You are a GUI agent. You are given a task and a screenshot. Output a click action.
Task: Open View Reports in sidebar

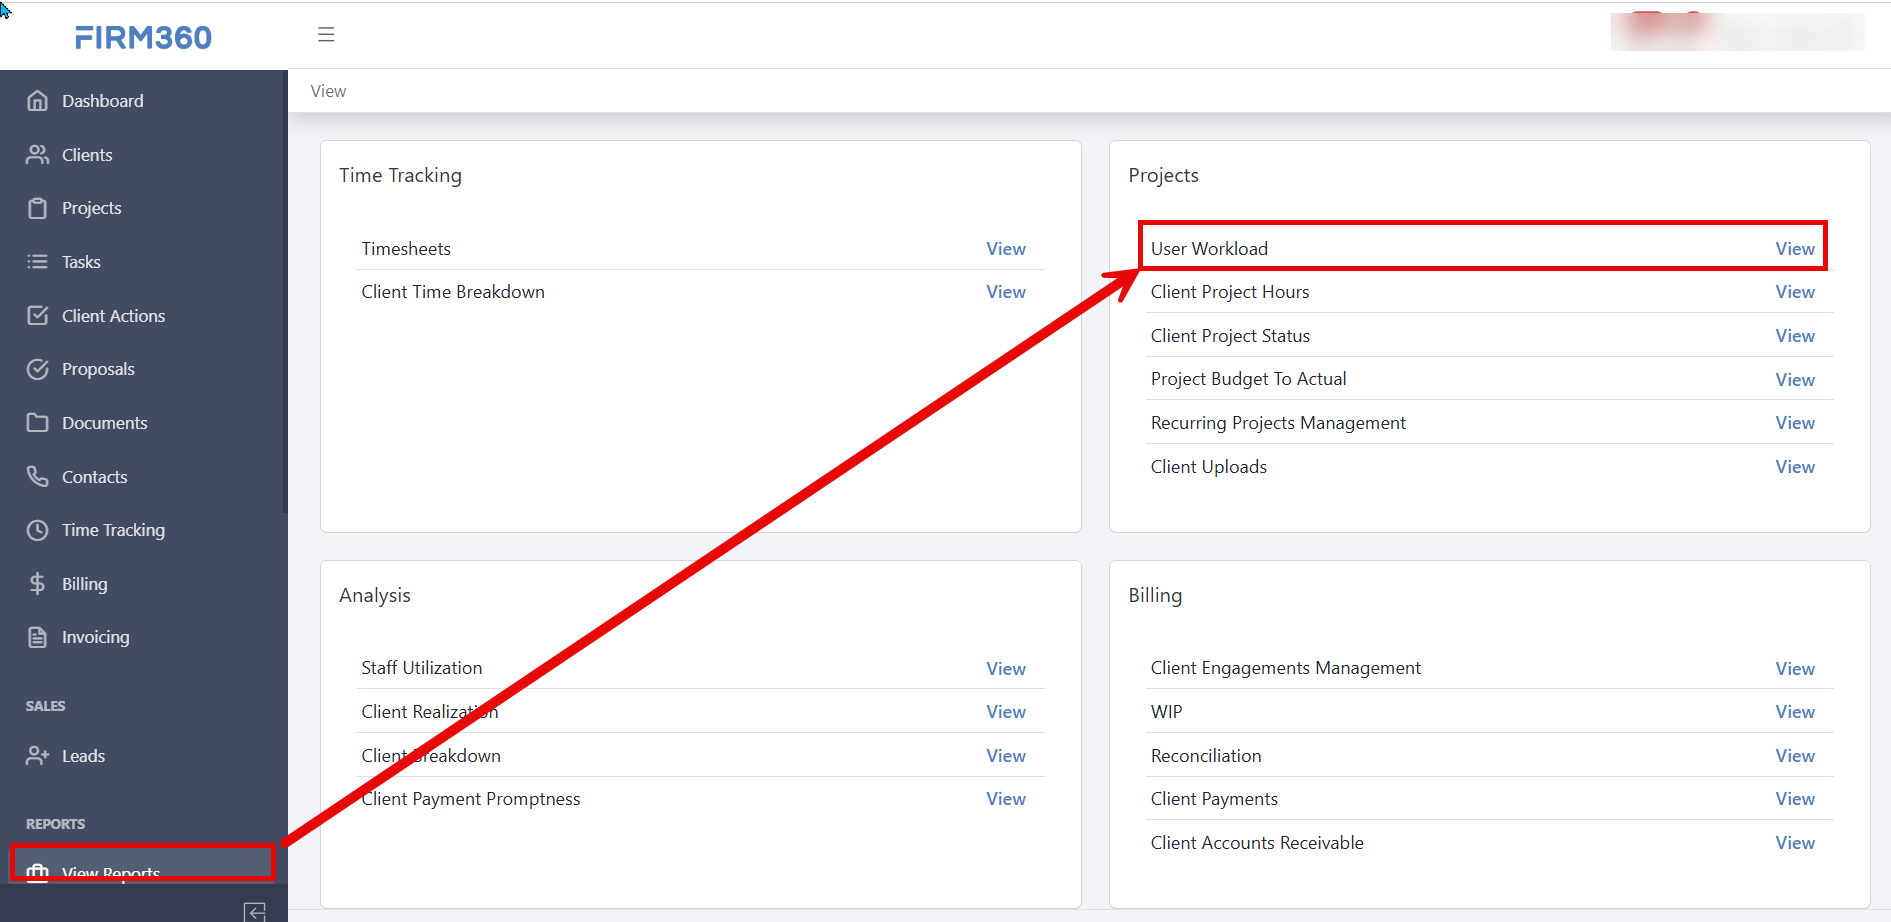(110, 871)
